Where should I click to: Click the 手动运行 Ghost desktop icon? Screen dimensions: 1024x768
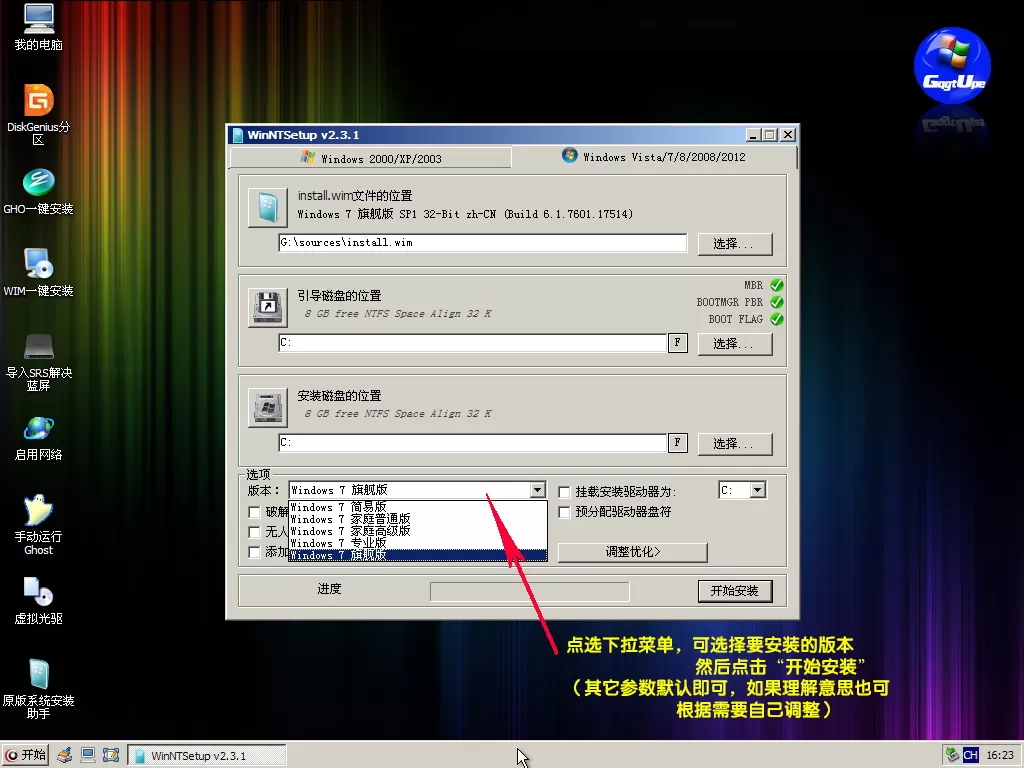pos(38,511)
